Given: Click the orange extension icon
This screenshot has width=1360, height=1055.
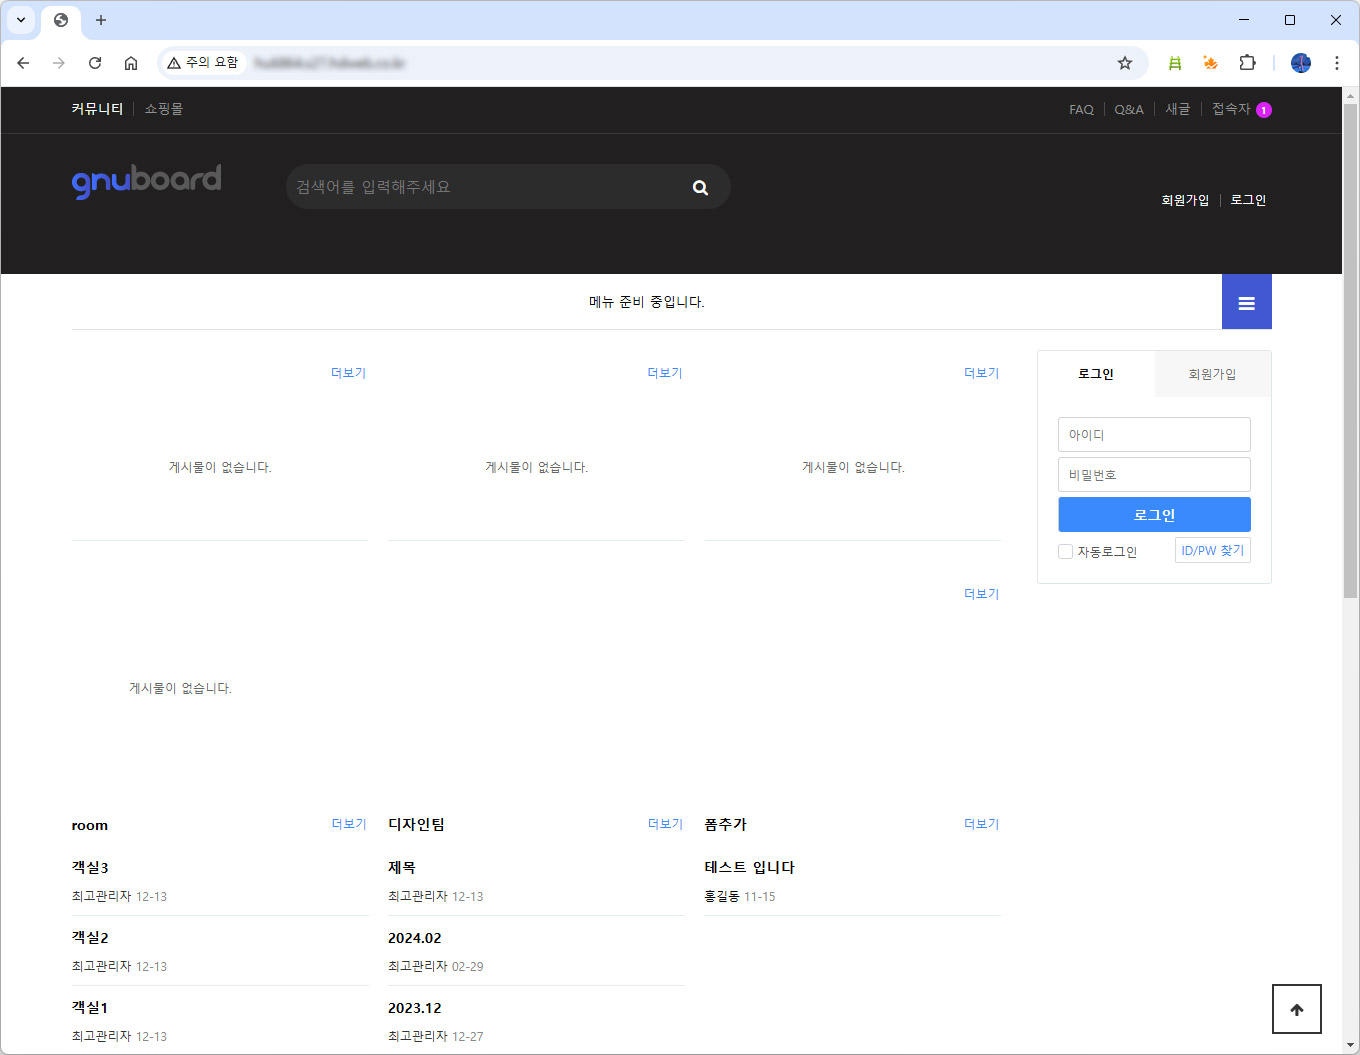Looking at the screenshot, I should (x=1211, y=63).
